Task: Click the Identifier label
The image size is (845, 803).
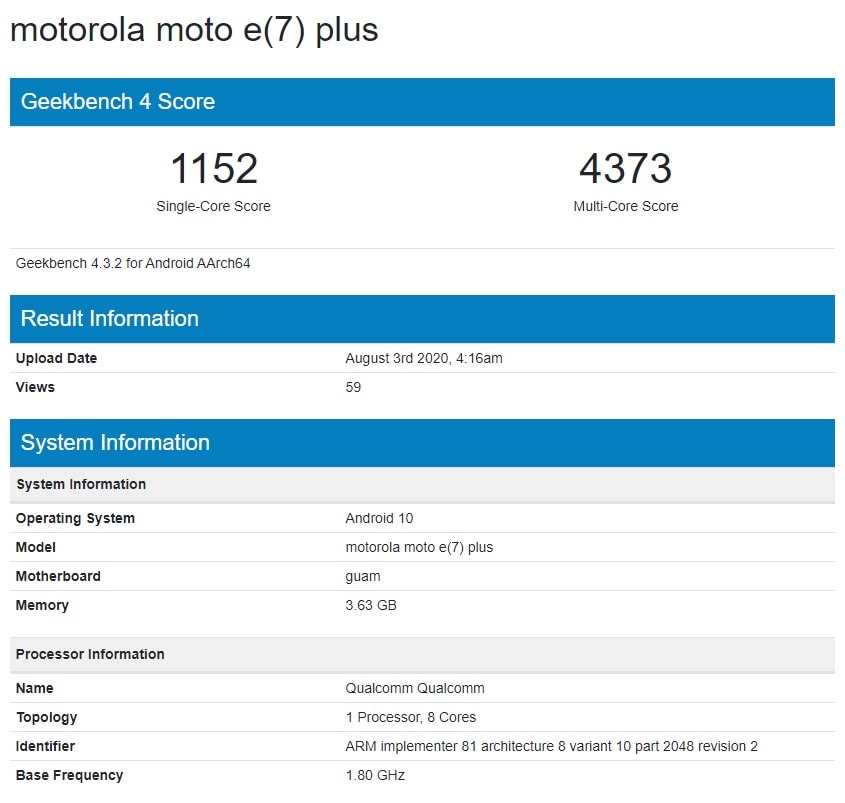Action: [x=45, y=747]
